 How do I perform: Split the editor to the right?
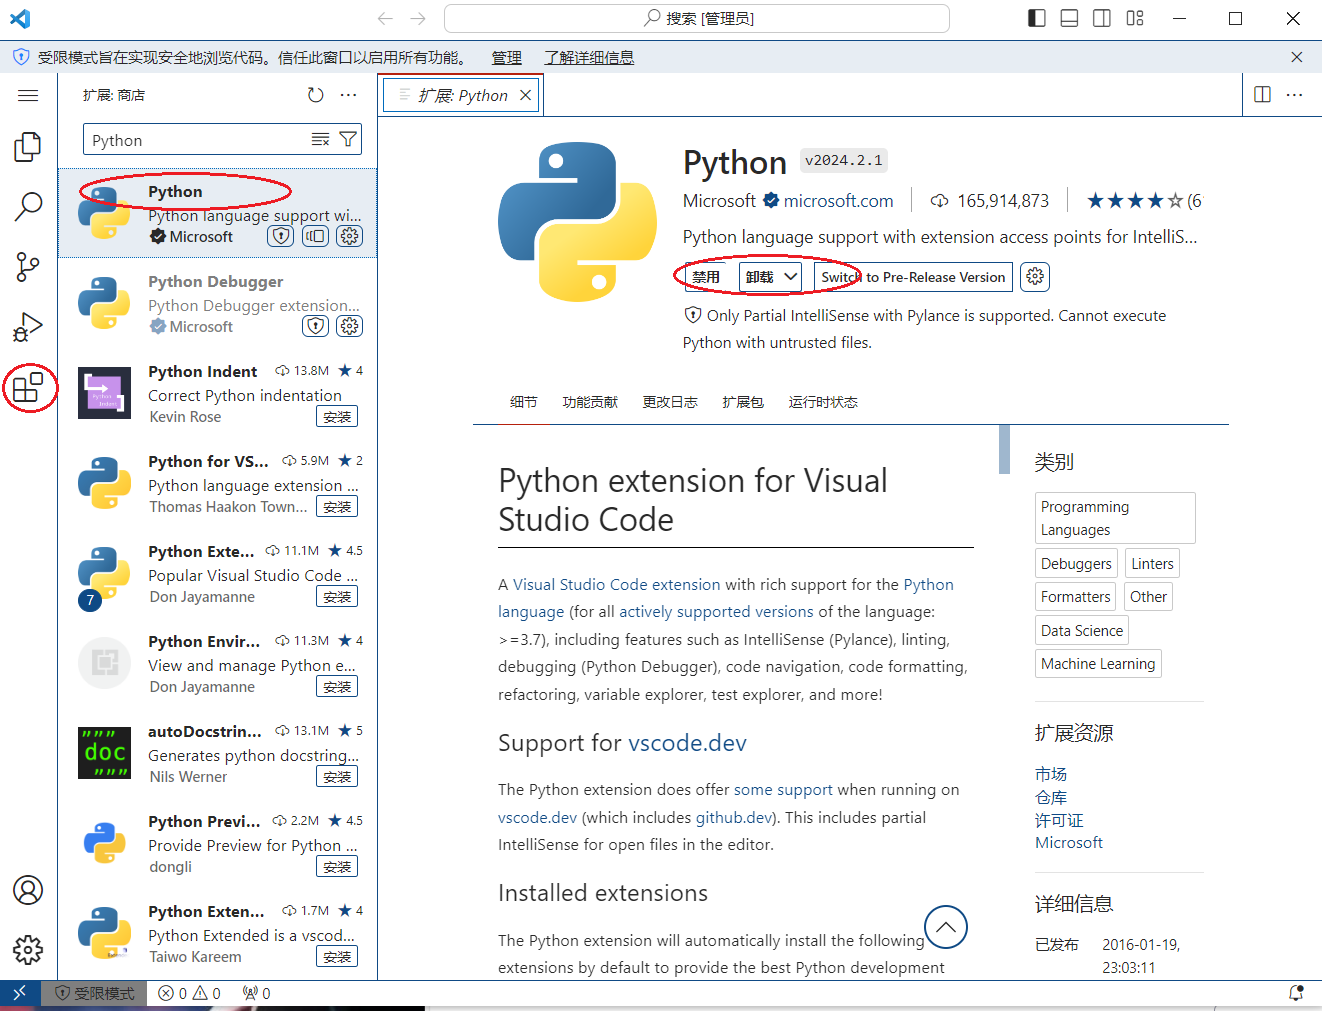click(x=1262, y=94)
